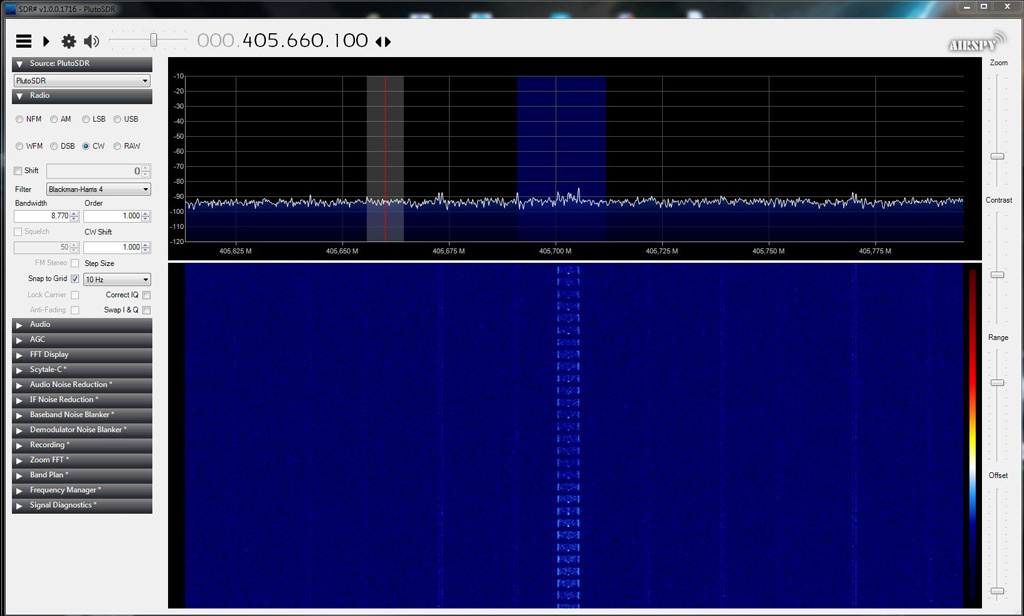
Task: Expand the Audio Noise Reduction panel
Action: coord(82,385)
